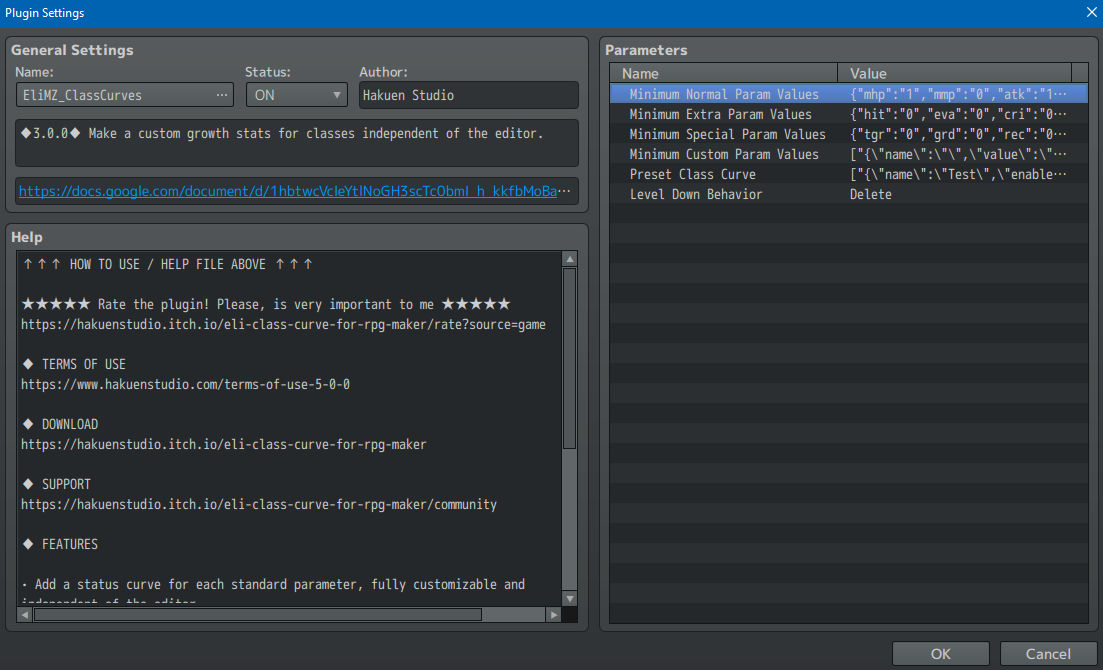The height and width of the screenshot is (670, 1103).
Task: Click the terms-of-use URL in help
Action: pyautogui.click(x=186, y=384)
